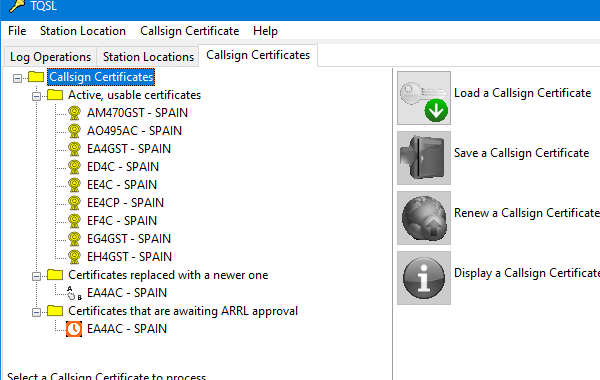
Task: Select EA4AC - SPAIN under replaced certificates
Action: click(127, 293)
